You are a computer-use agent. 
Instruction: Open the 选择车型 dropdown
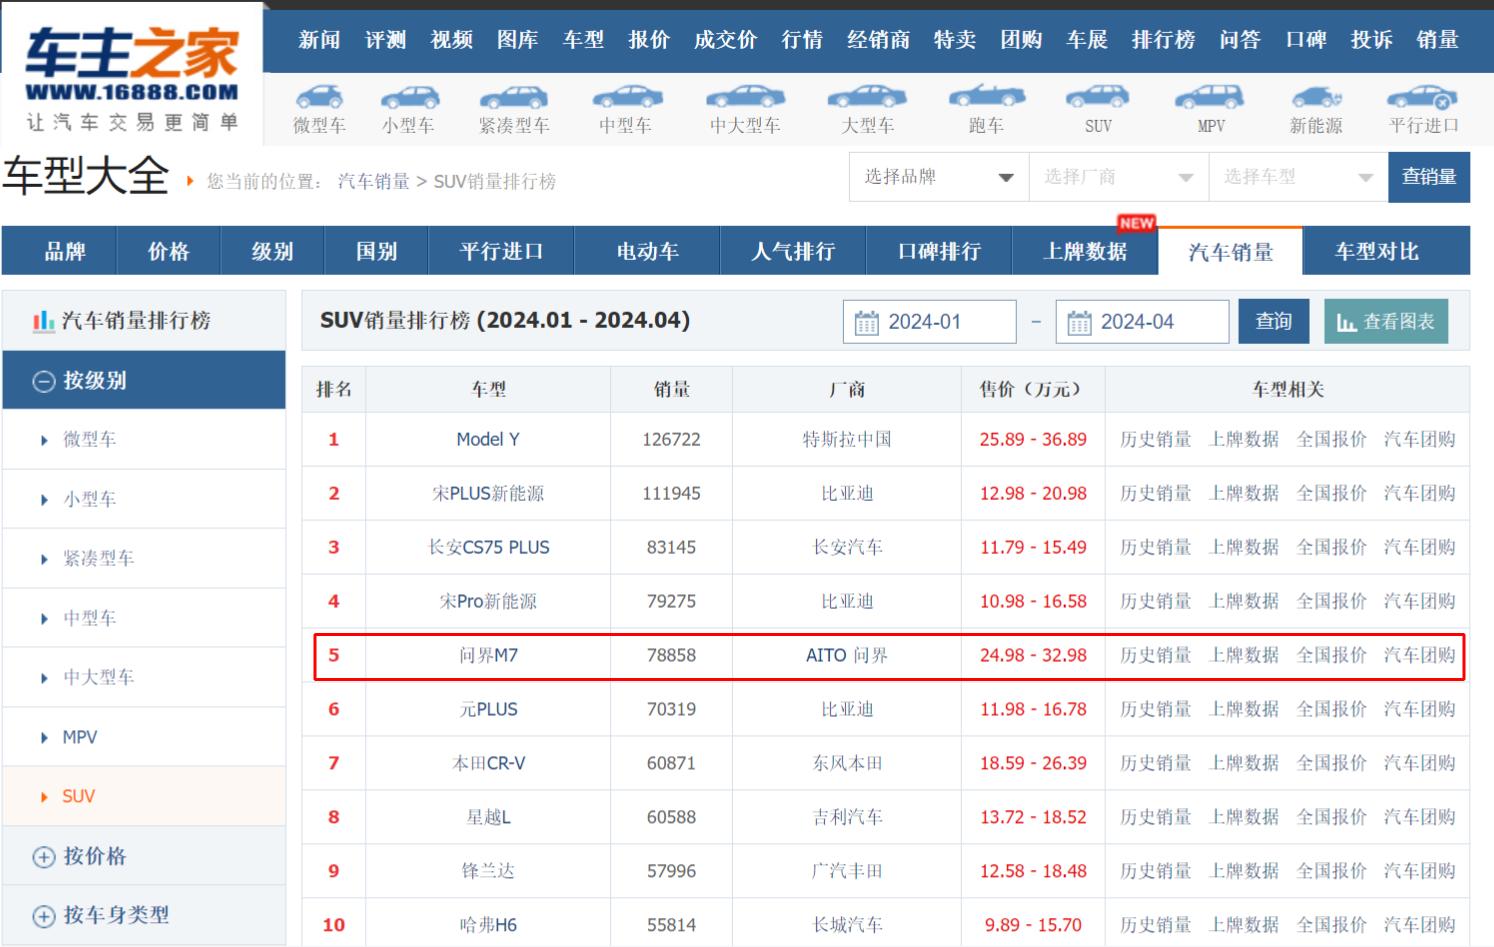pyautogui.click(x=1298, y=177)
